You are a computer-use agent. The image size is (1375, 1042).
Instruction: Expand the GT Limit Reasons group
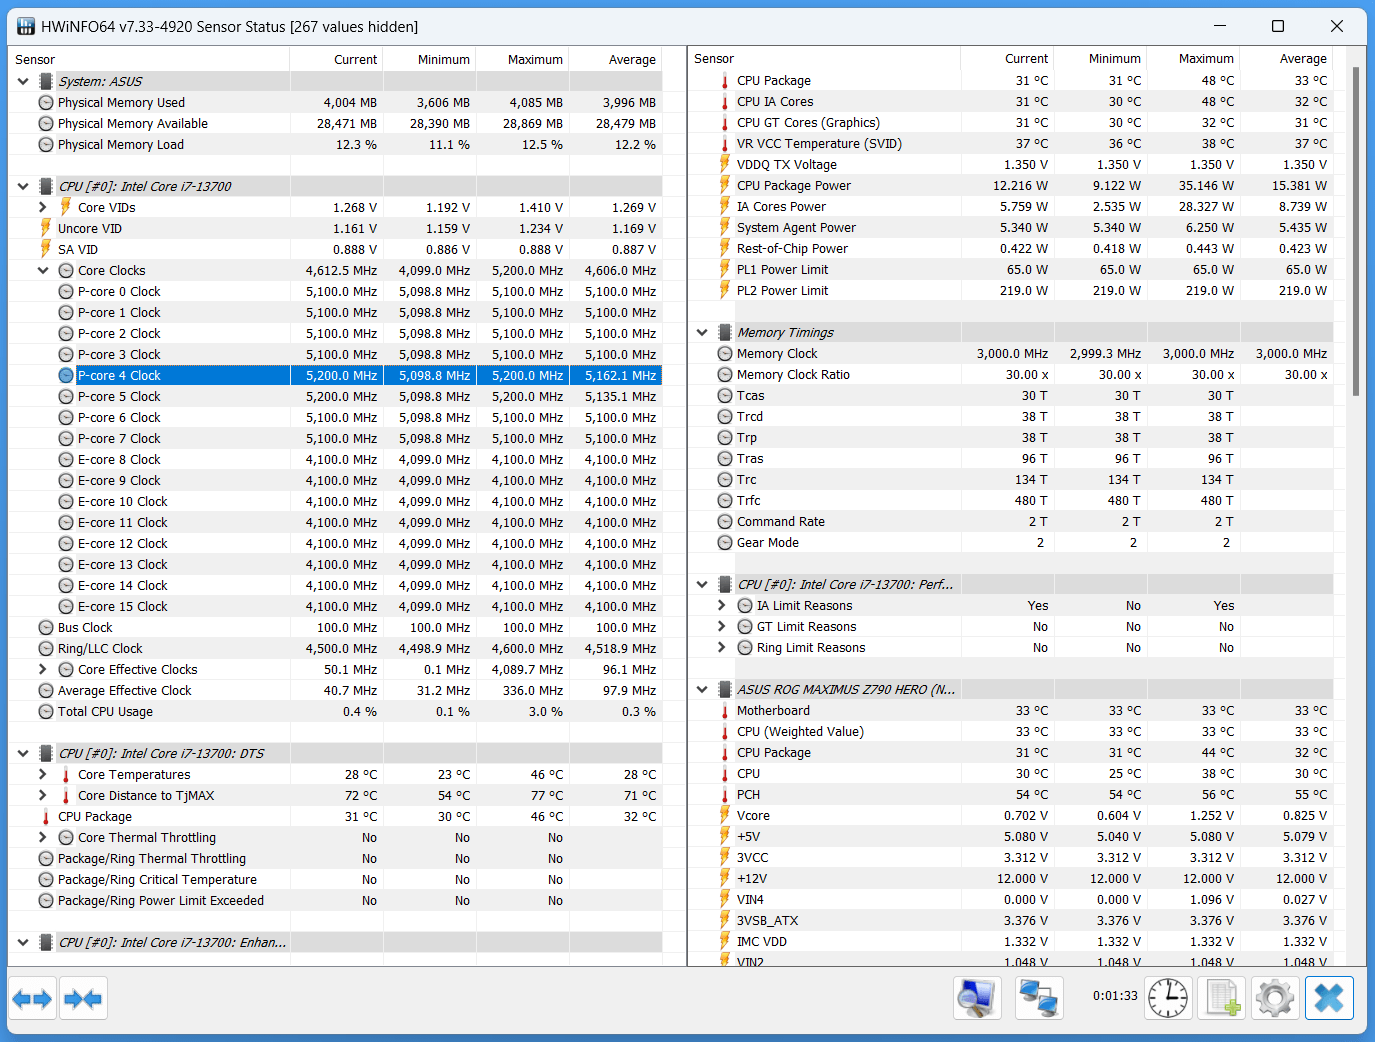722,626
